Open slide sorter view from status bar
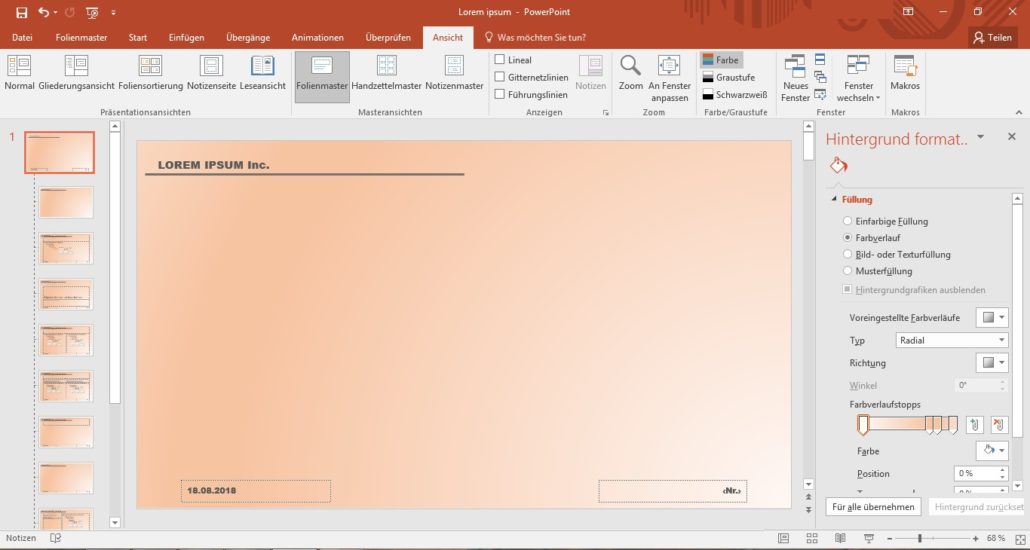The height and width of the screenshot is (550, 1030). pos(812,538)
